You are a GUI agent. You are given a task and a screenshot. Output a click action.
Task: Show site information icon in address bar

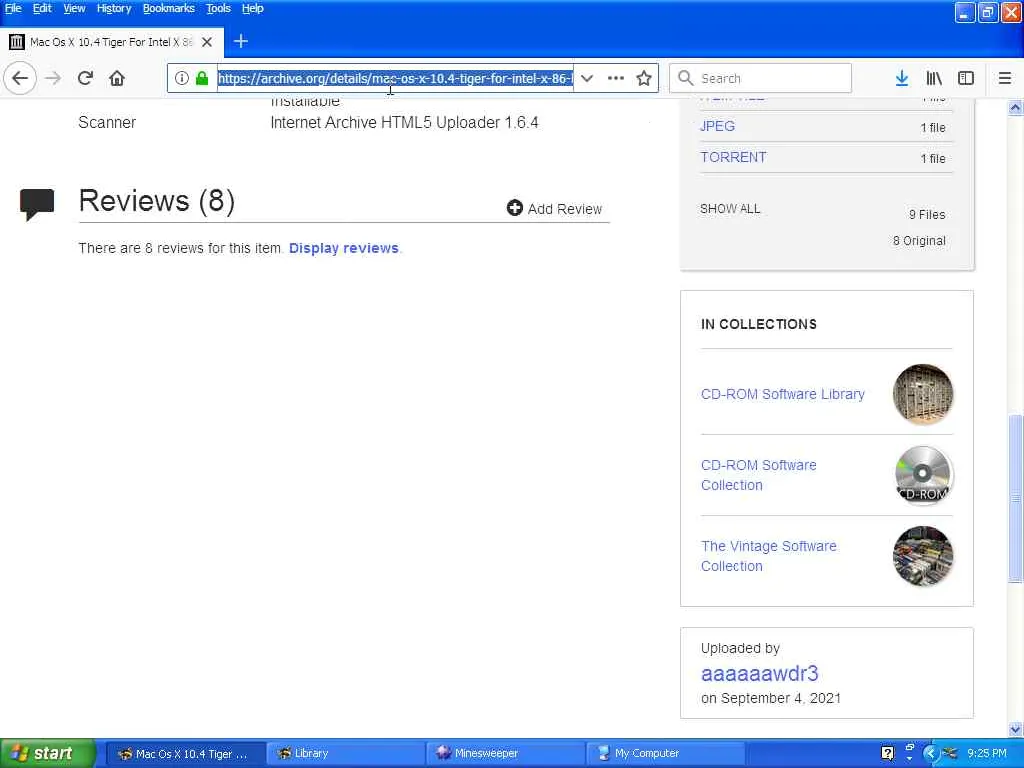pyautogui.click(x=182, y=78)
